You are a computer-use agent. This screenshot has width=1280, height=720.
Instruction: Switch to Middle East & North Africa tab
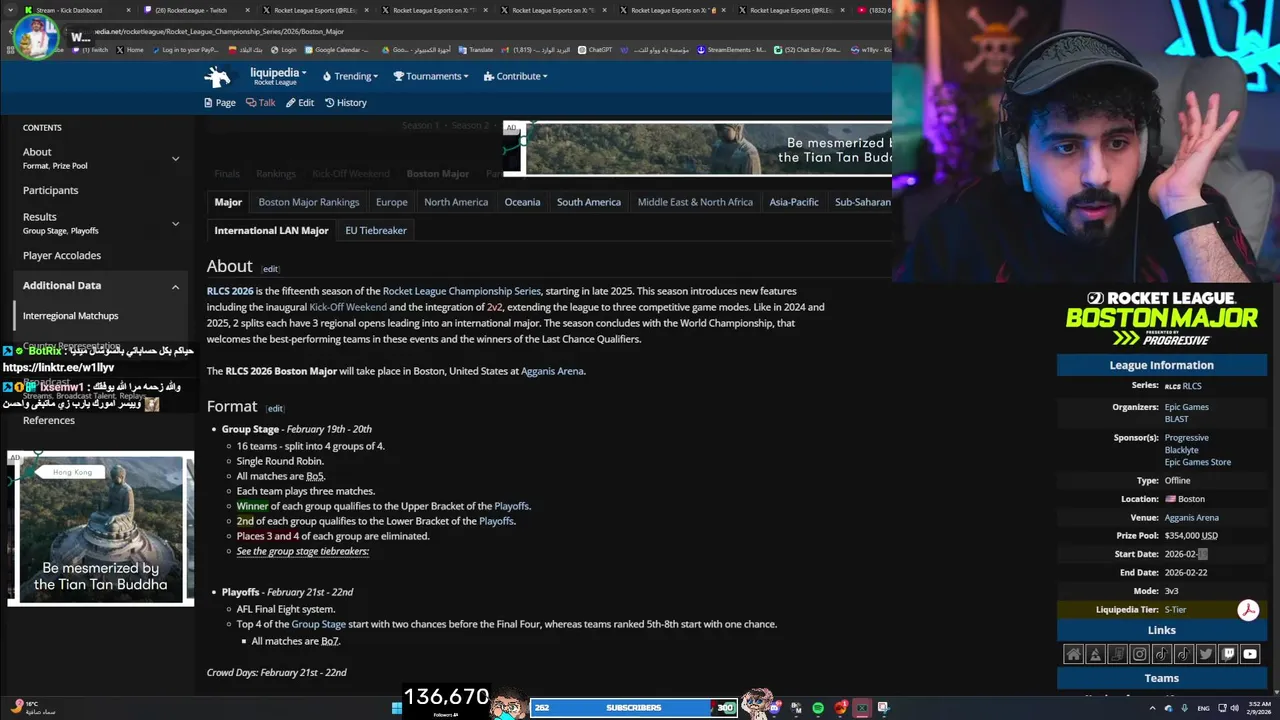click(x=695, y=202)
